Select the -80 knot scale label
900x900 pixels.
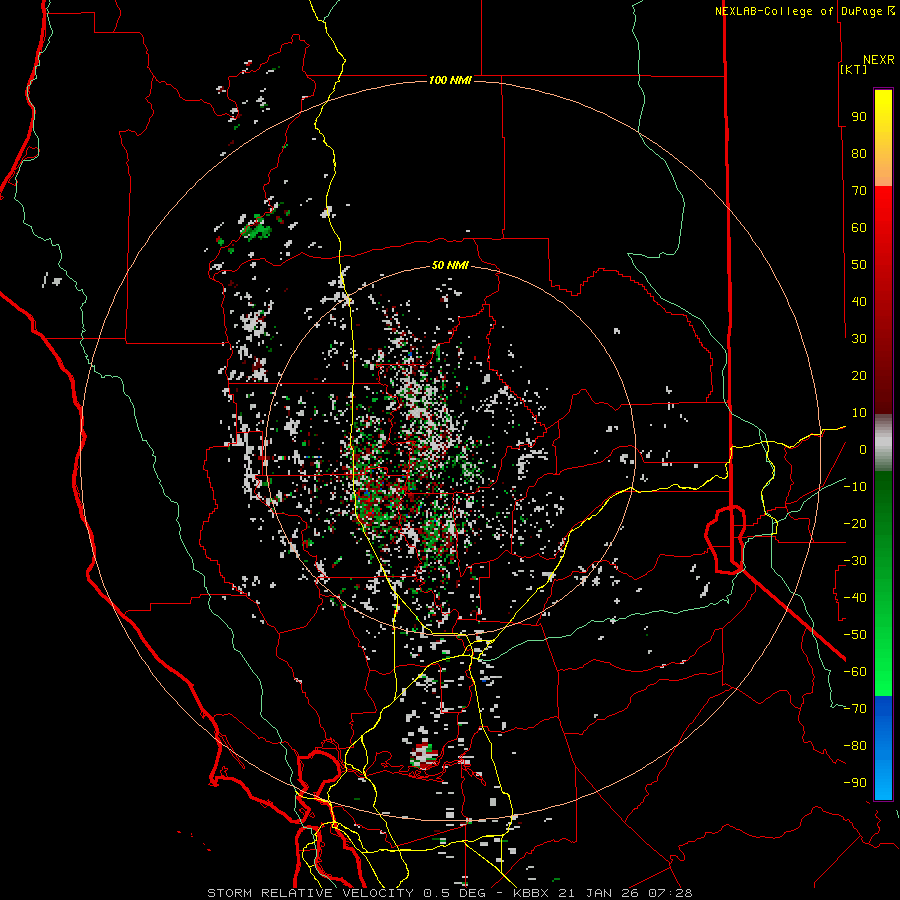[x=855, y=746]
